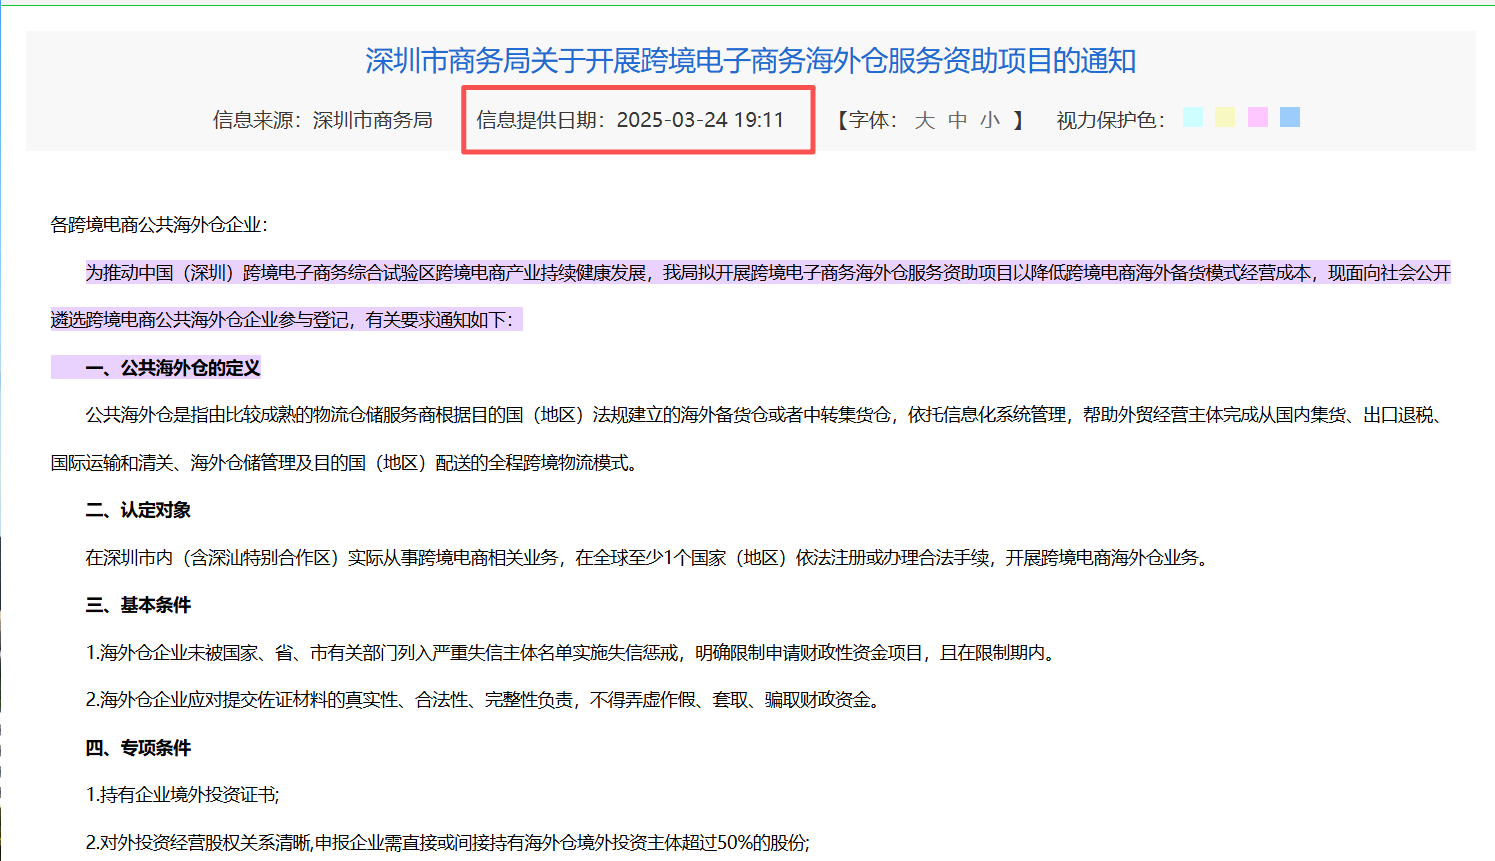Select the blue eye-protection color
1495x861 pixels.
(x=1290, y=117)
